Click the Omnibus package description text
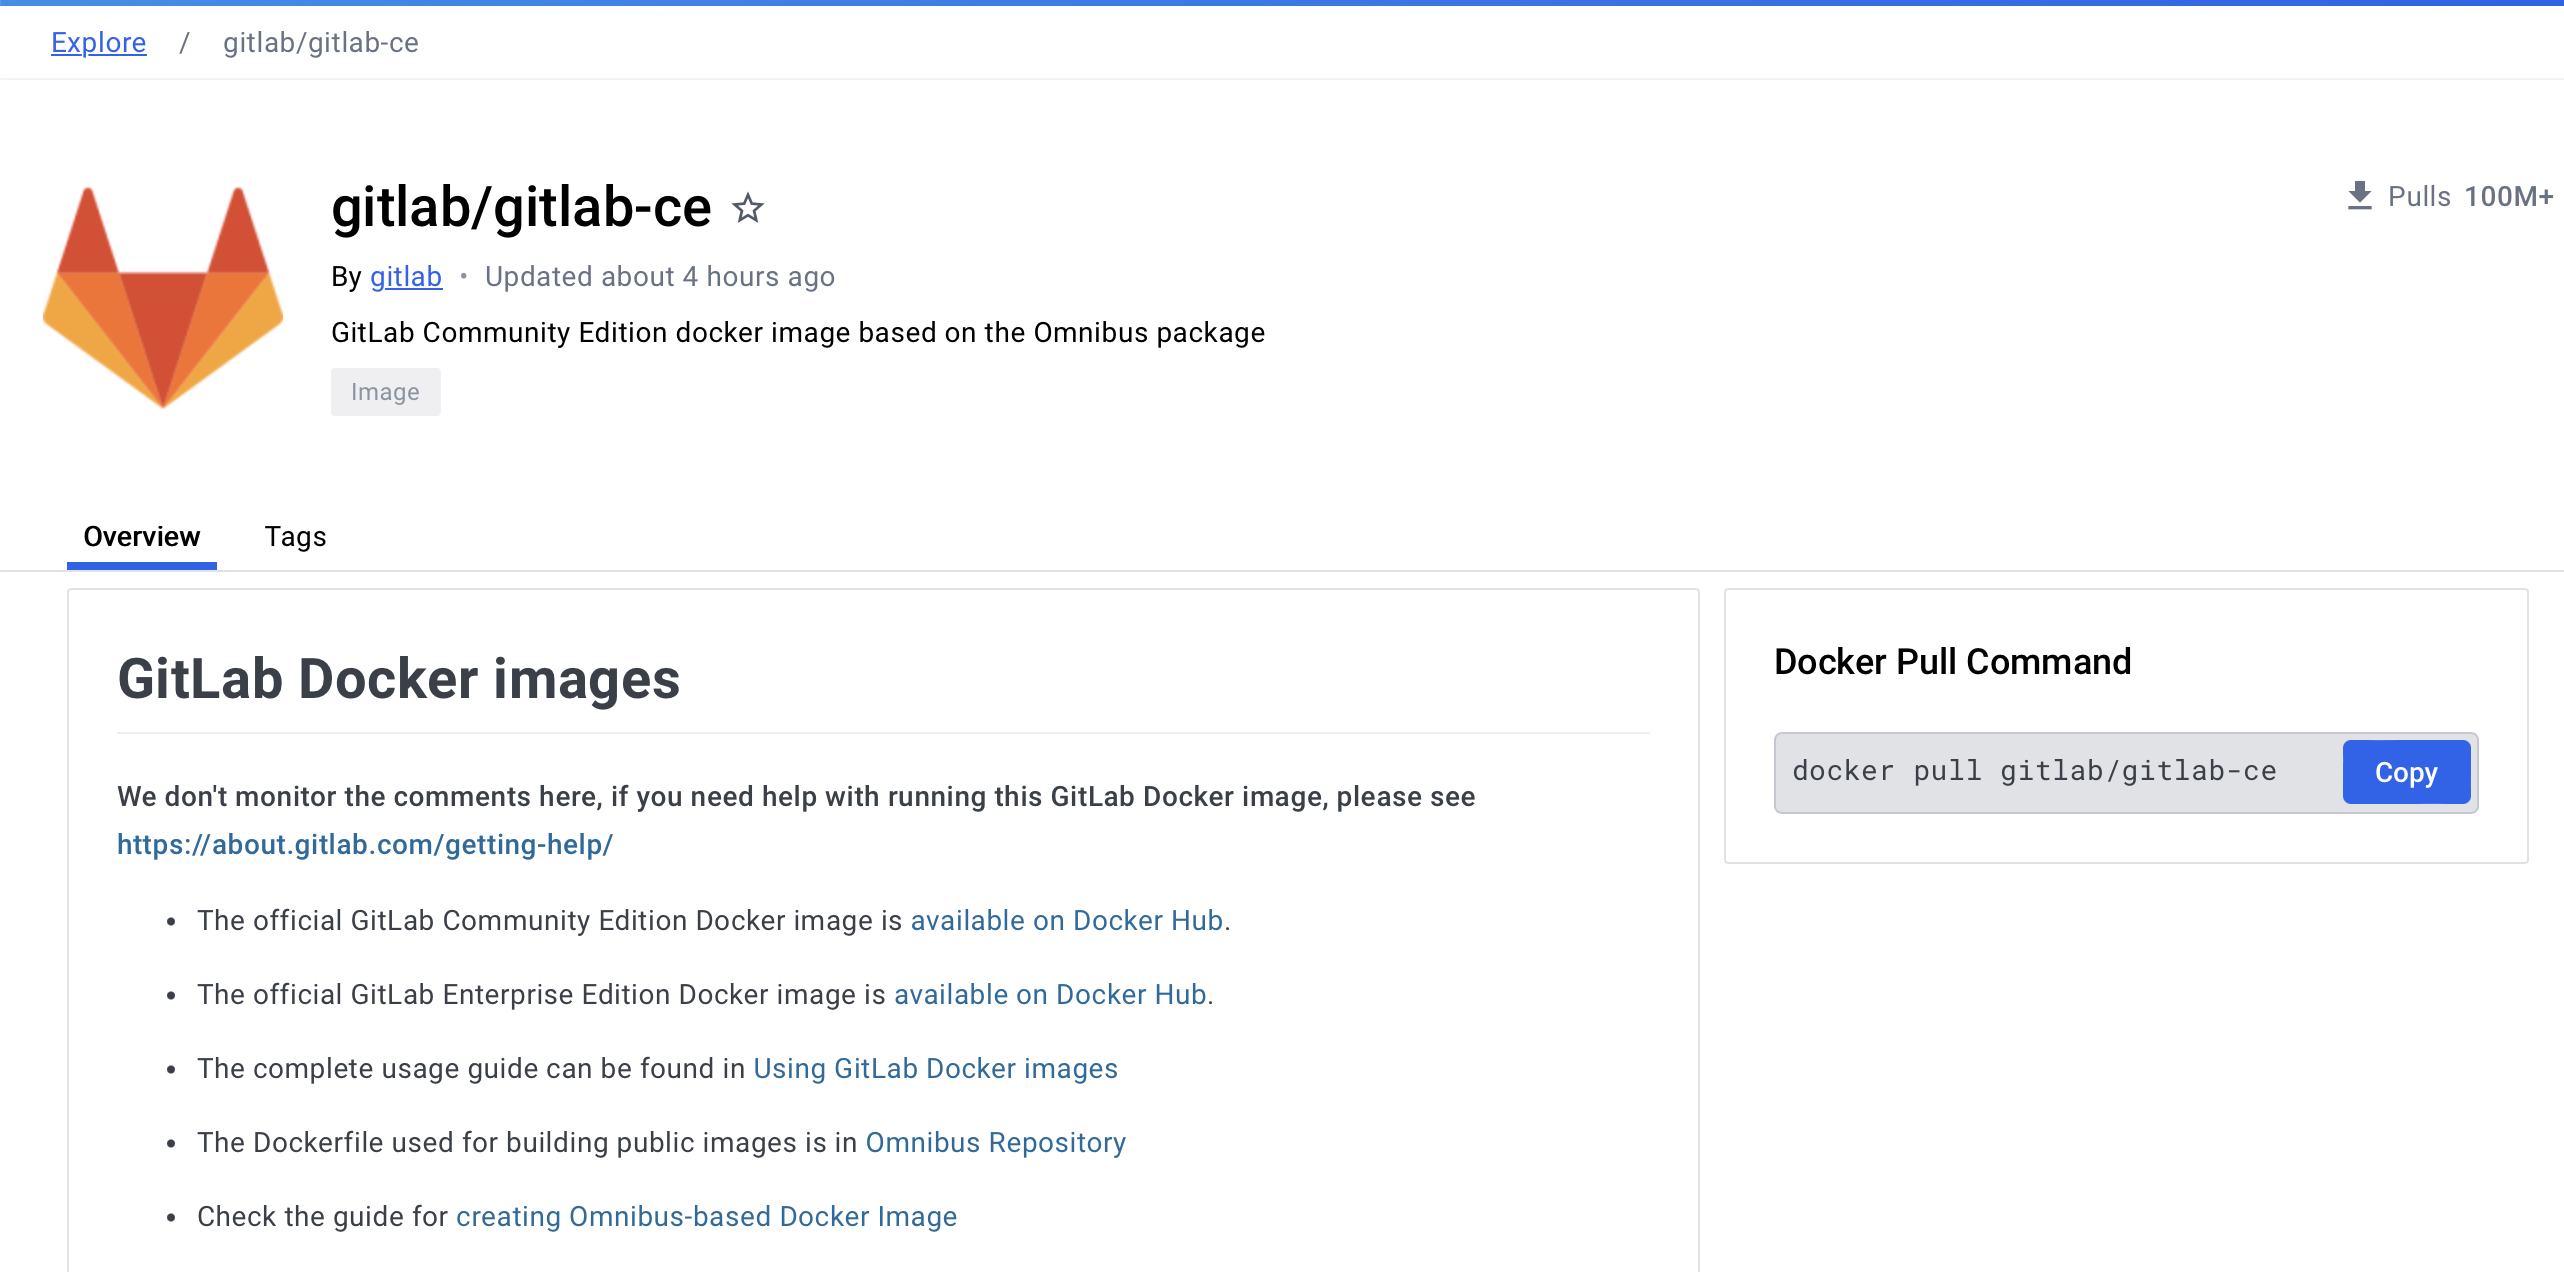The height and width of the screenshot is (1272, 2564). 798,332
